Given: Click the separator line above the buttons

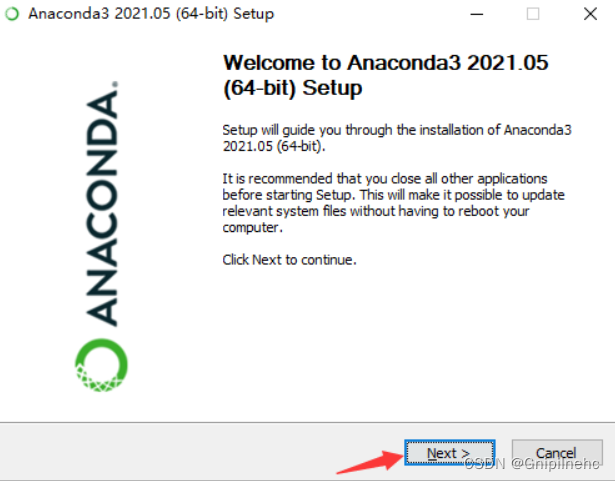Looking at the screenshot, I should [308, 423].
